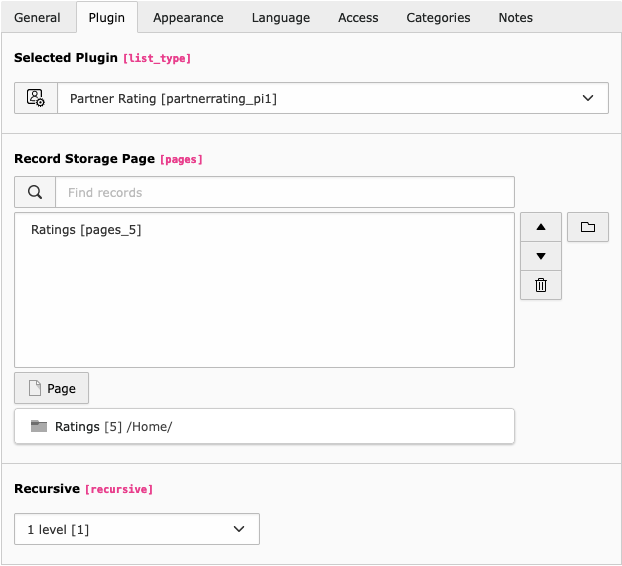Click the Page button
This screenshot has height=566, width=622.
52,388
